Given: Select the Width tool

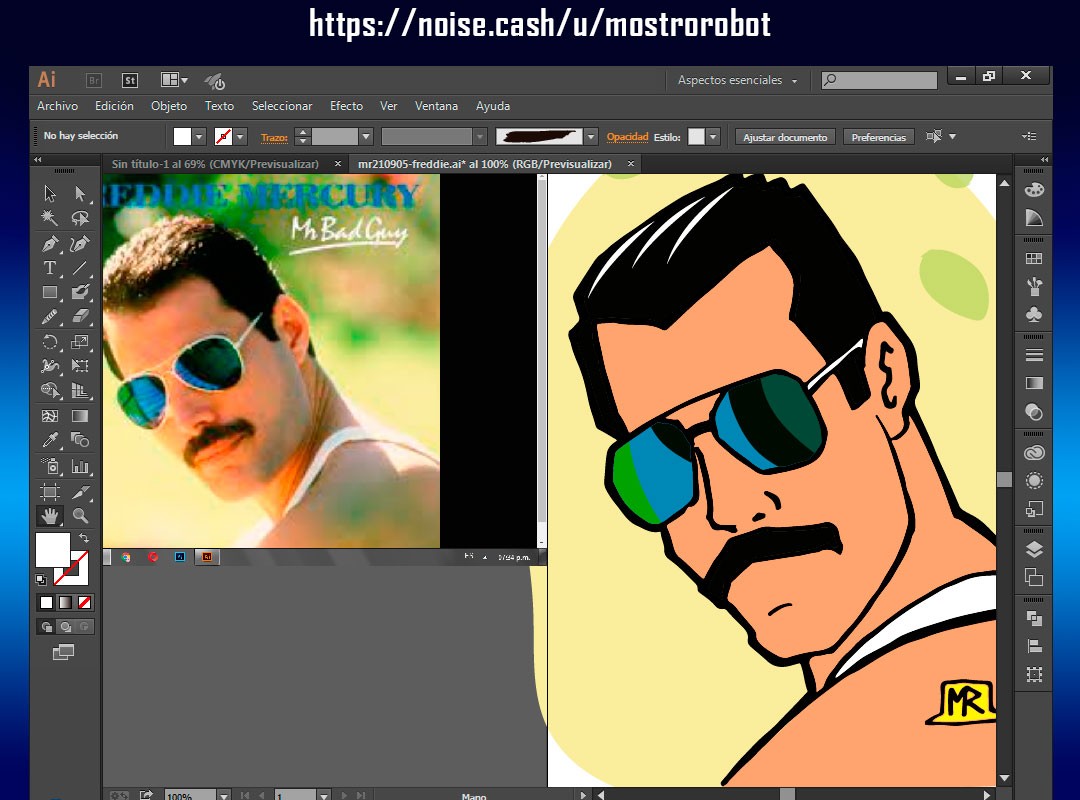Looking at the screenshot, I should (x=50, y=366).
